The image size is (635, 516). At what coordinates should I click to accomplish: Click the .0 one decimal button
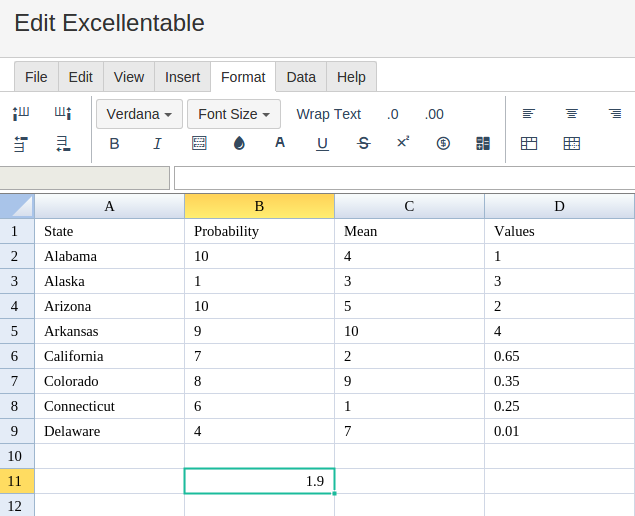tap(392, 114)
